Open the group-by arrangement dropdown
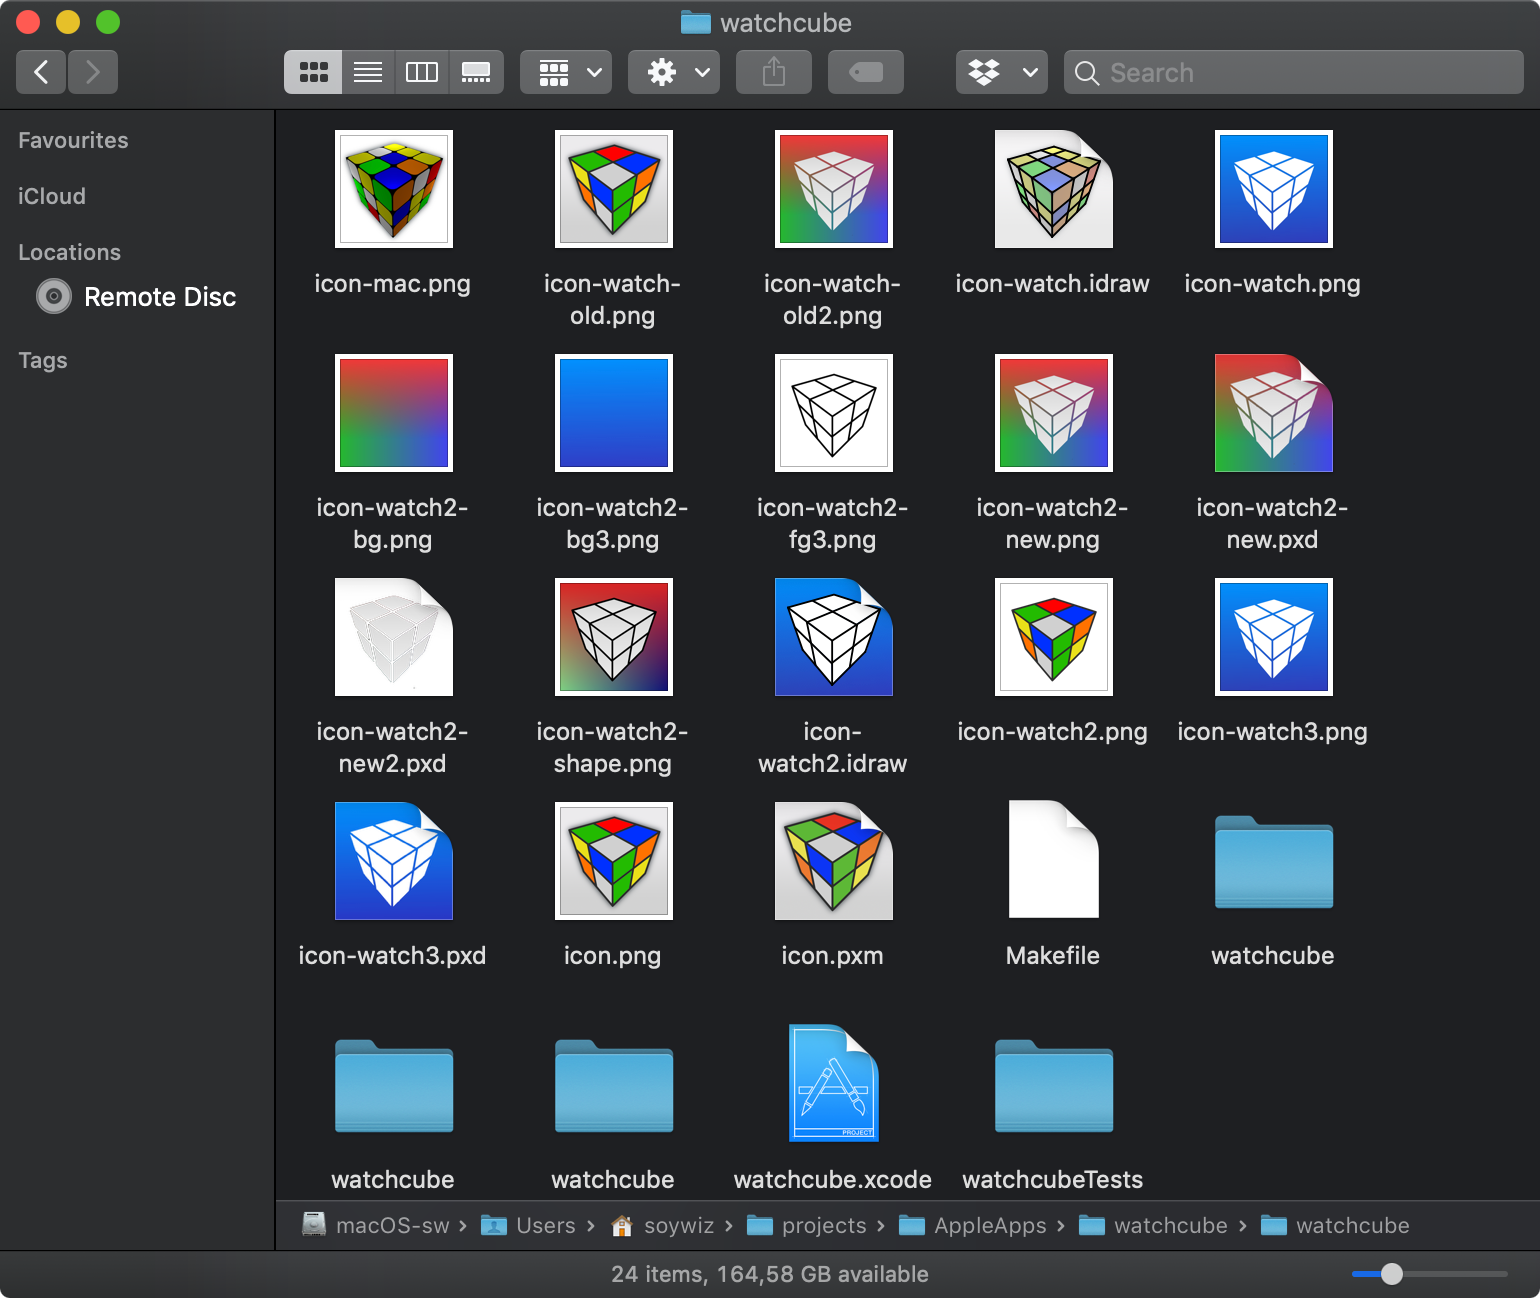 (x=566, y=72)
